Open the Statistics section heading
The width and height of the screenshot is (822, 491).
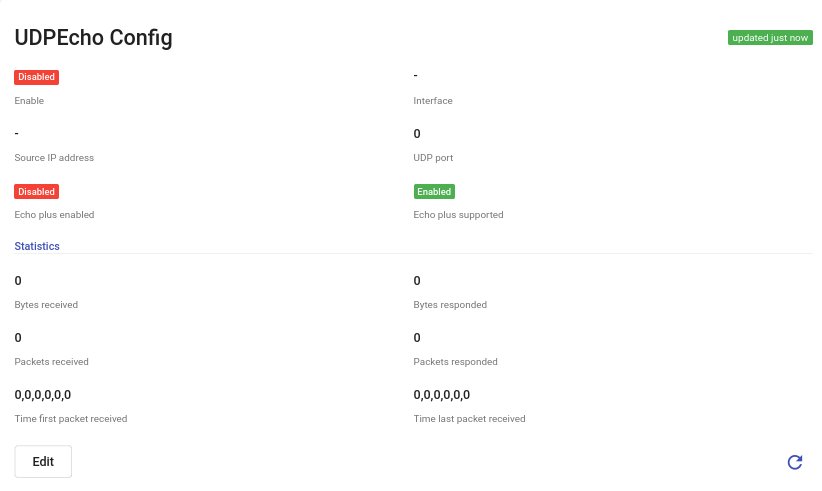37,246
